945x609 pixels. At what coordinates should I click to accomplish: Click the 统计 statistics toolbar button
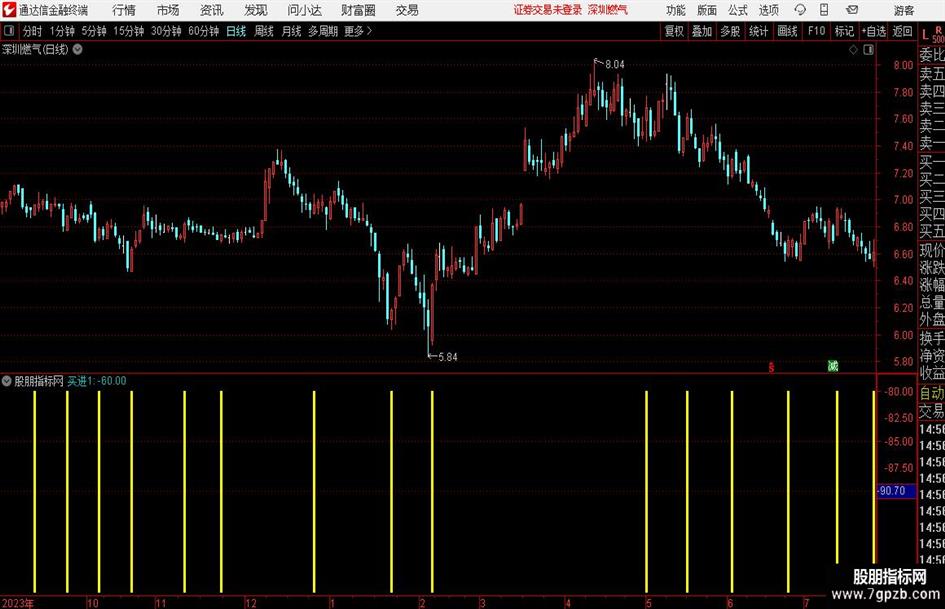pyautogui.click(x=758, y=31)
